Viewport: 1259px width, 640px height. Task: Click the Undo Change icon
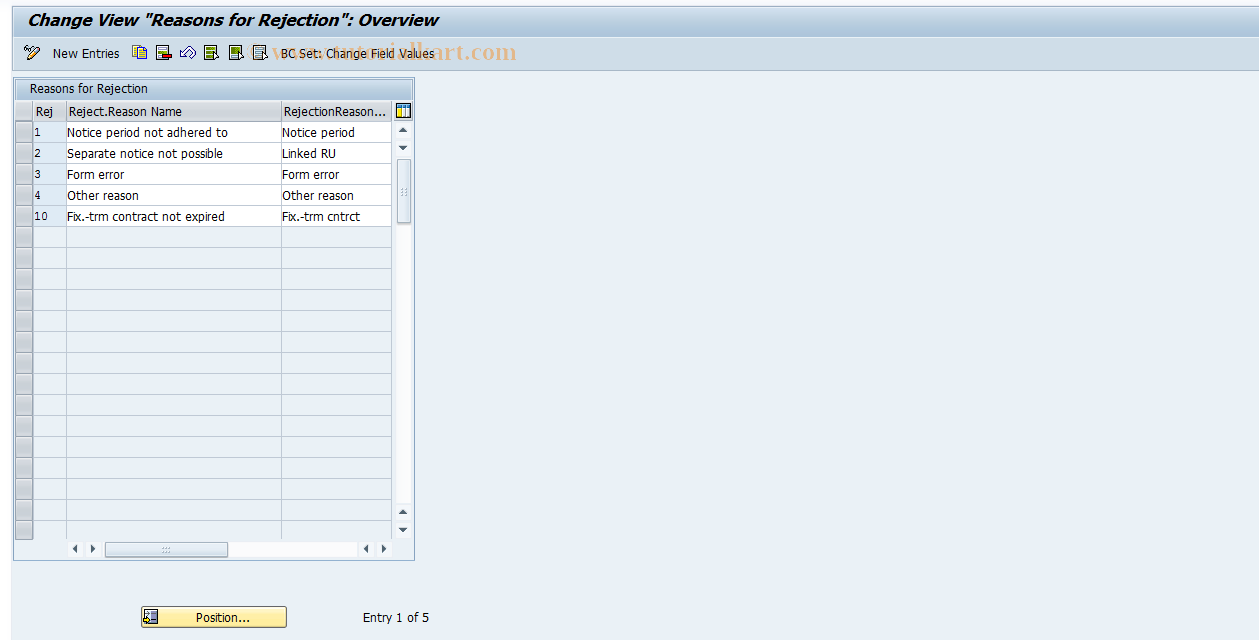(x=187, y=53)
